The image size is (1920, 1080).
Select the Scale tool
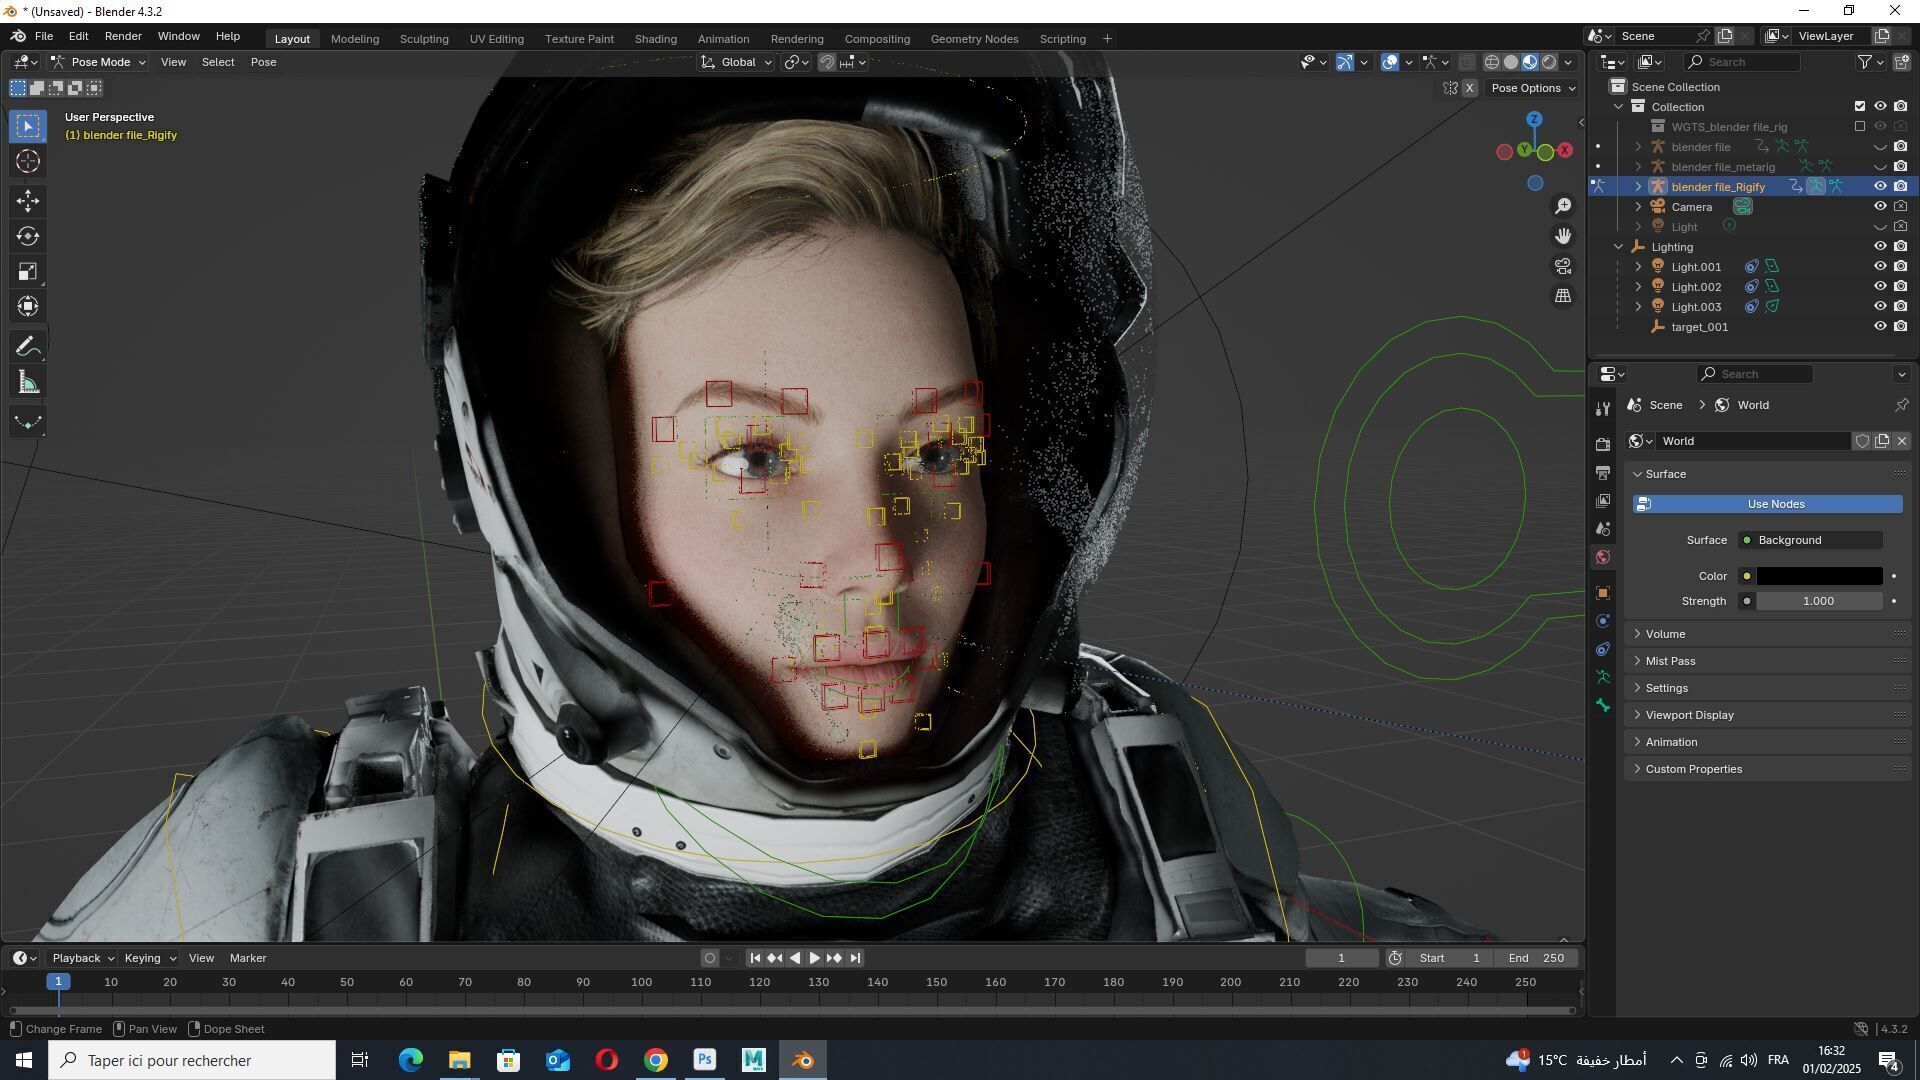[x=28, y=272]
